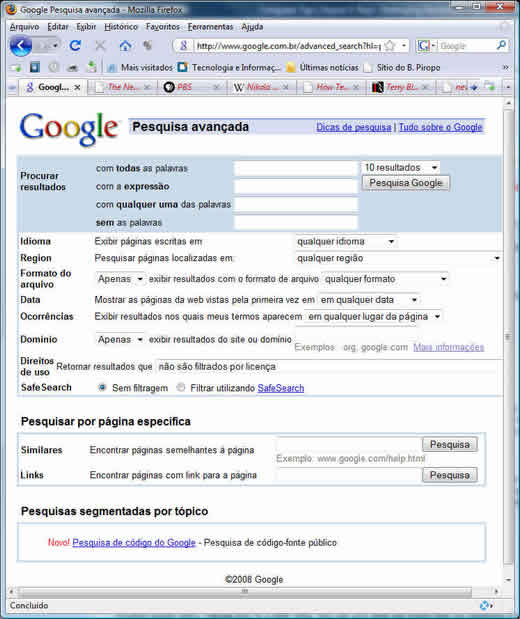Expand the qualquer idioma dropdown
The height and width of the screenshot is (619, 520).
(345, 241)
